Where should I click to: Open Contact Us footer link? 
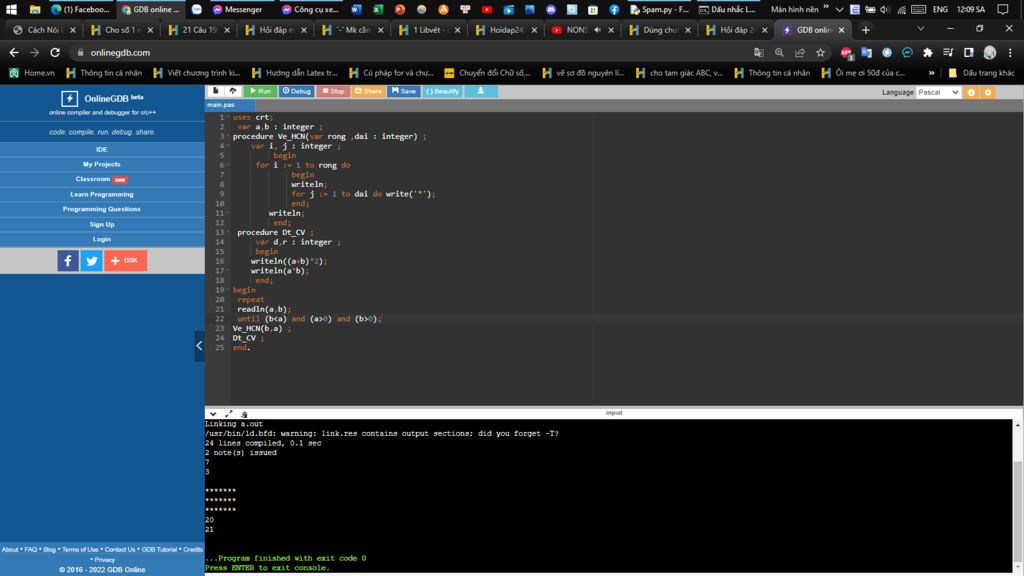tap(120, 550)
